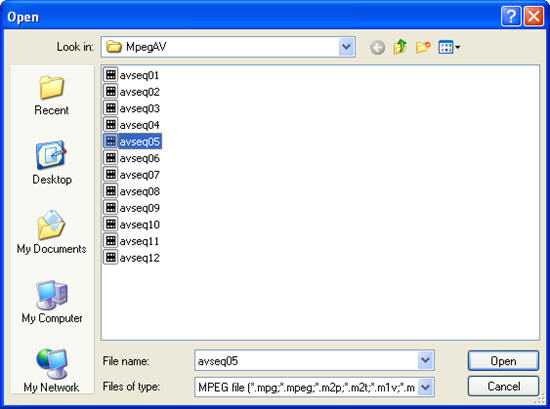Go to the Desktop shortcut
The width and height of the screenshot is (550, 409).
[x=52, y=163]
